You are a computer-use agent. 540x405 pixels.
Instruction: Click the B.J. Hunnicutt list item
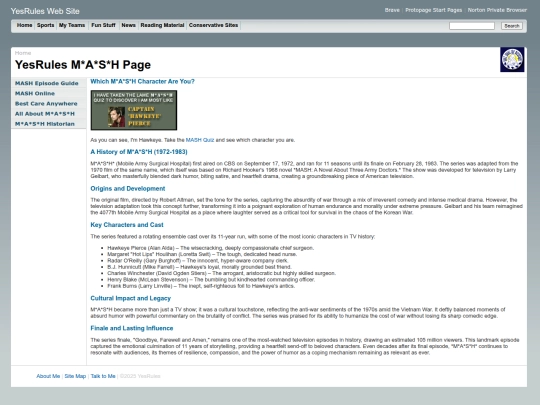[x=199, y=267]
